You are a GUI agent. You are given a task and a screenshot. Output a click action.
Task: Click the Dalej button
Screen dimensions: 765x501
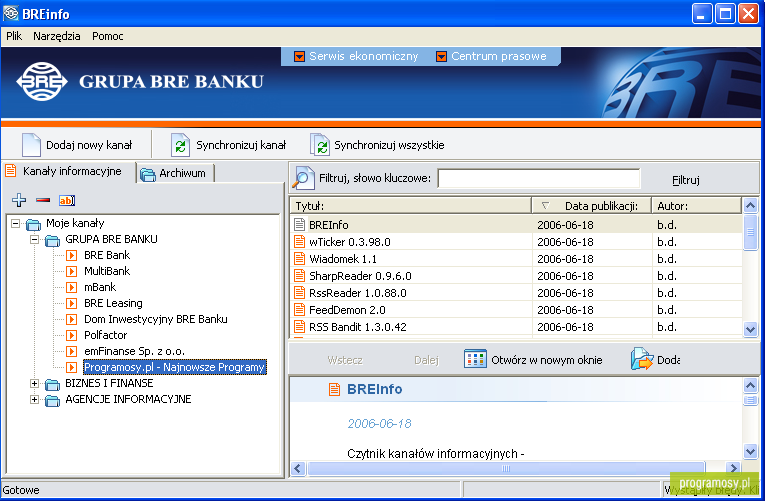(x=426, y=360)
